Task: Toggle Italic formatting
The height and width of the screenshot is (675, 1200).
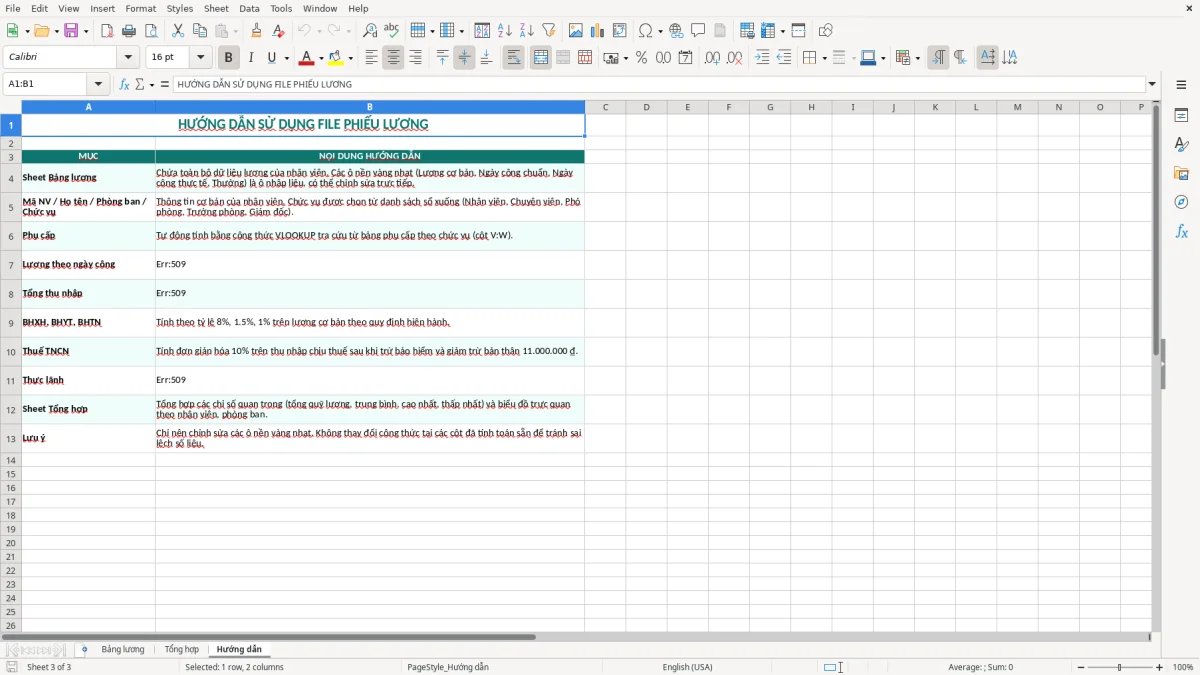Action: [250, 58]
